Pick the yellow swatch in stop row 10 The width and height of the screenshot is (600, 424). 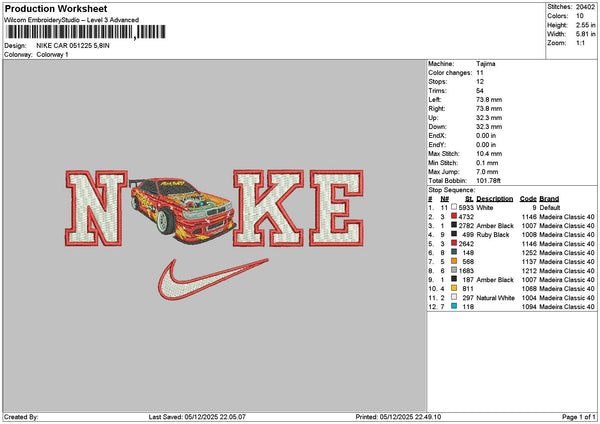[x=454, y=288]
